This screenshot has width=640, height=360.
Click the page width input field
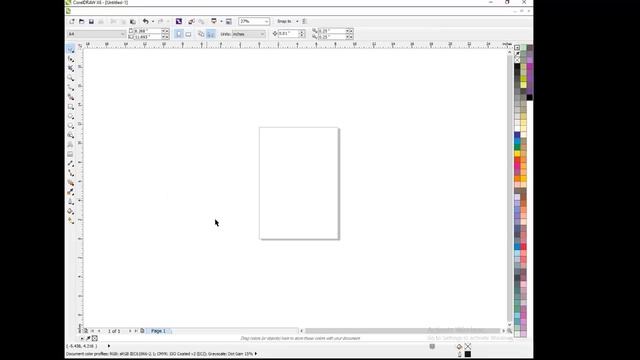tap(147, 31)
